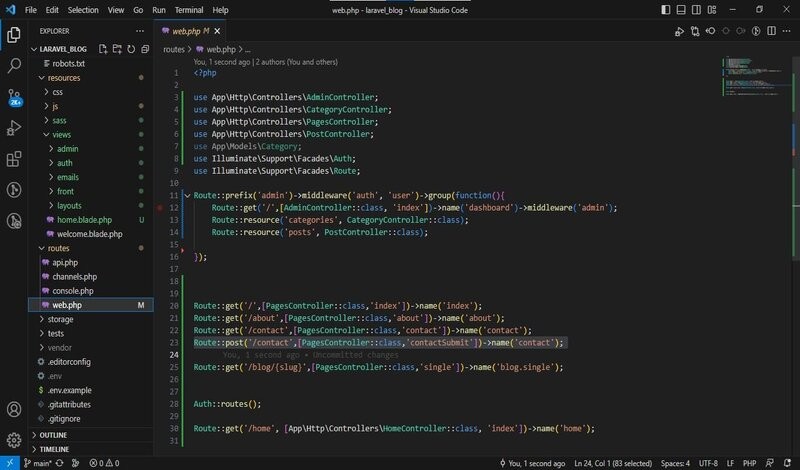Click Spaces: 4 indentation setting
Viewport: 800px width, 470px height.
(675, 463)
